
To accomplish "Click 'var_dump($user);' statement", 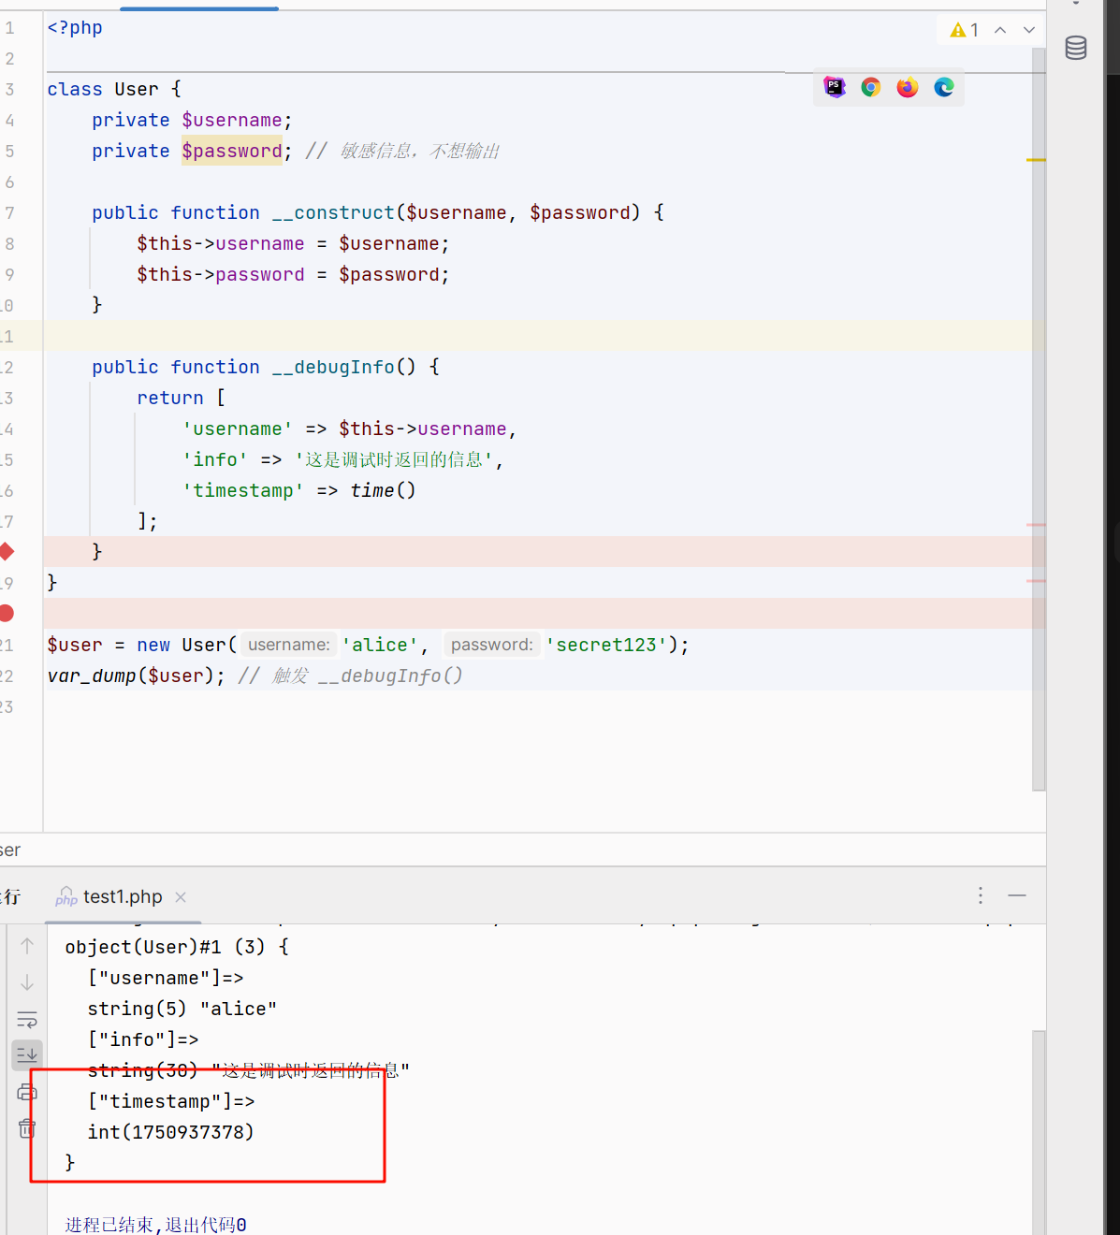I will [137, 676].
